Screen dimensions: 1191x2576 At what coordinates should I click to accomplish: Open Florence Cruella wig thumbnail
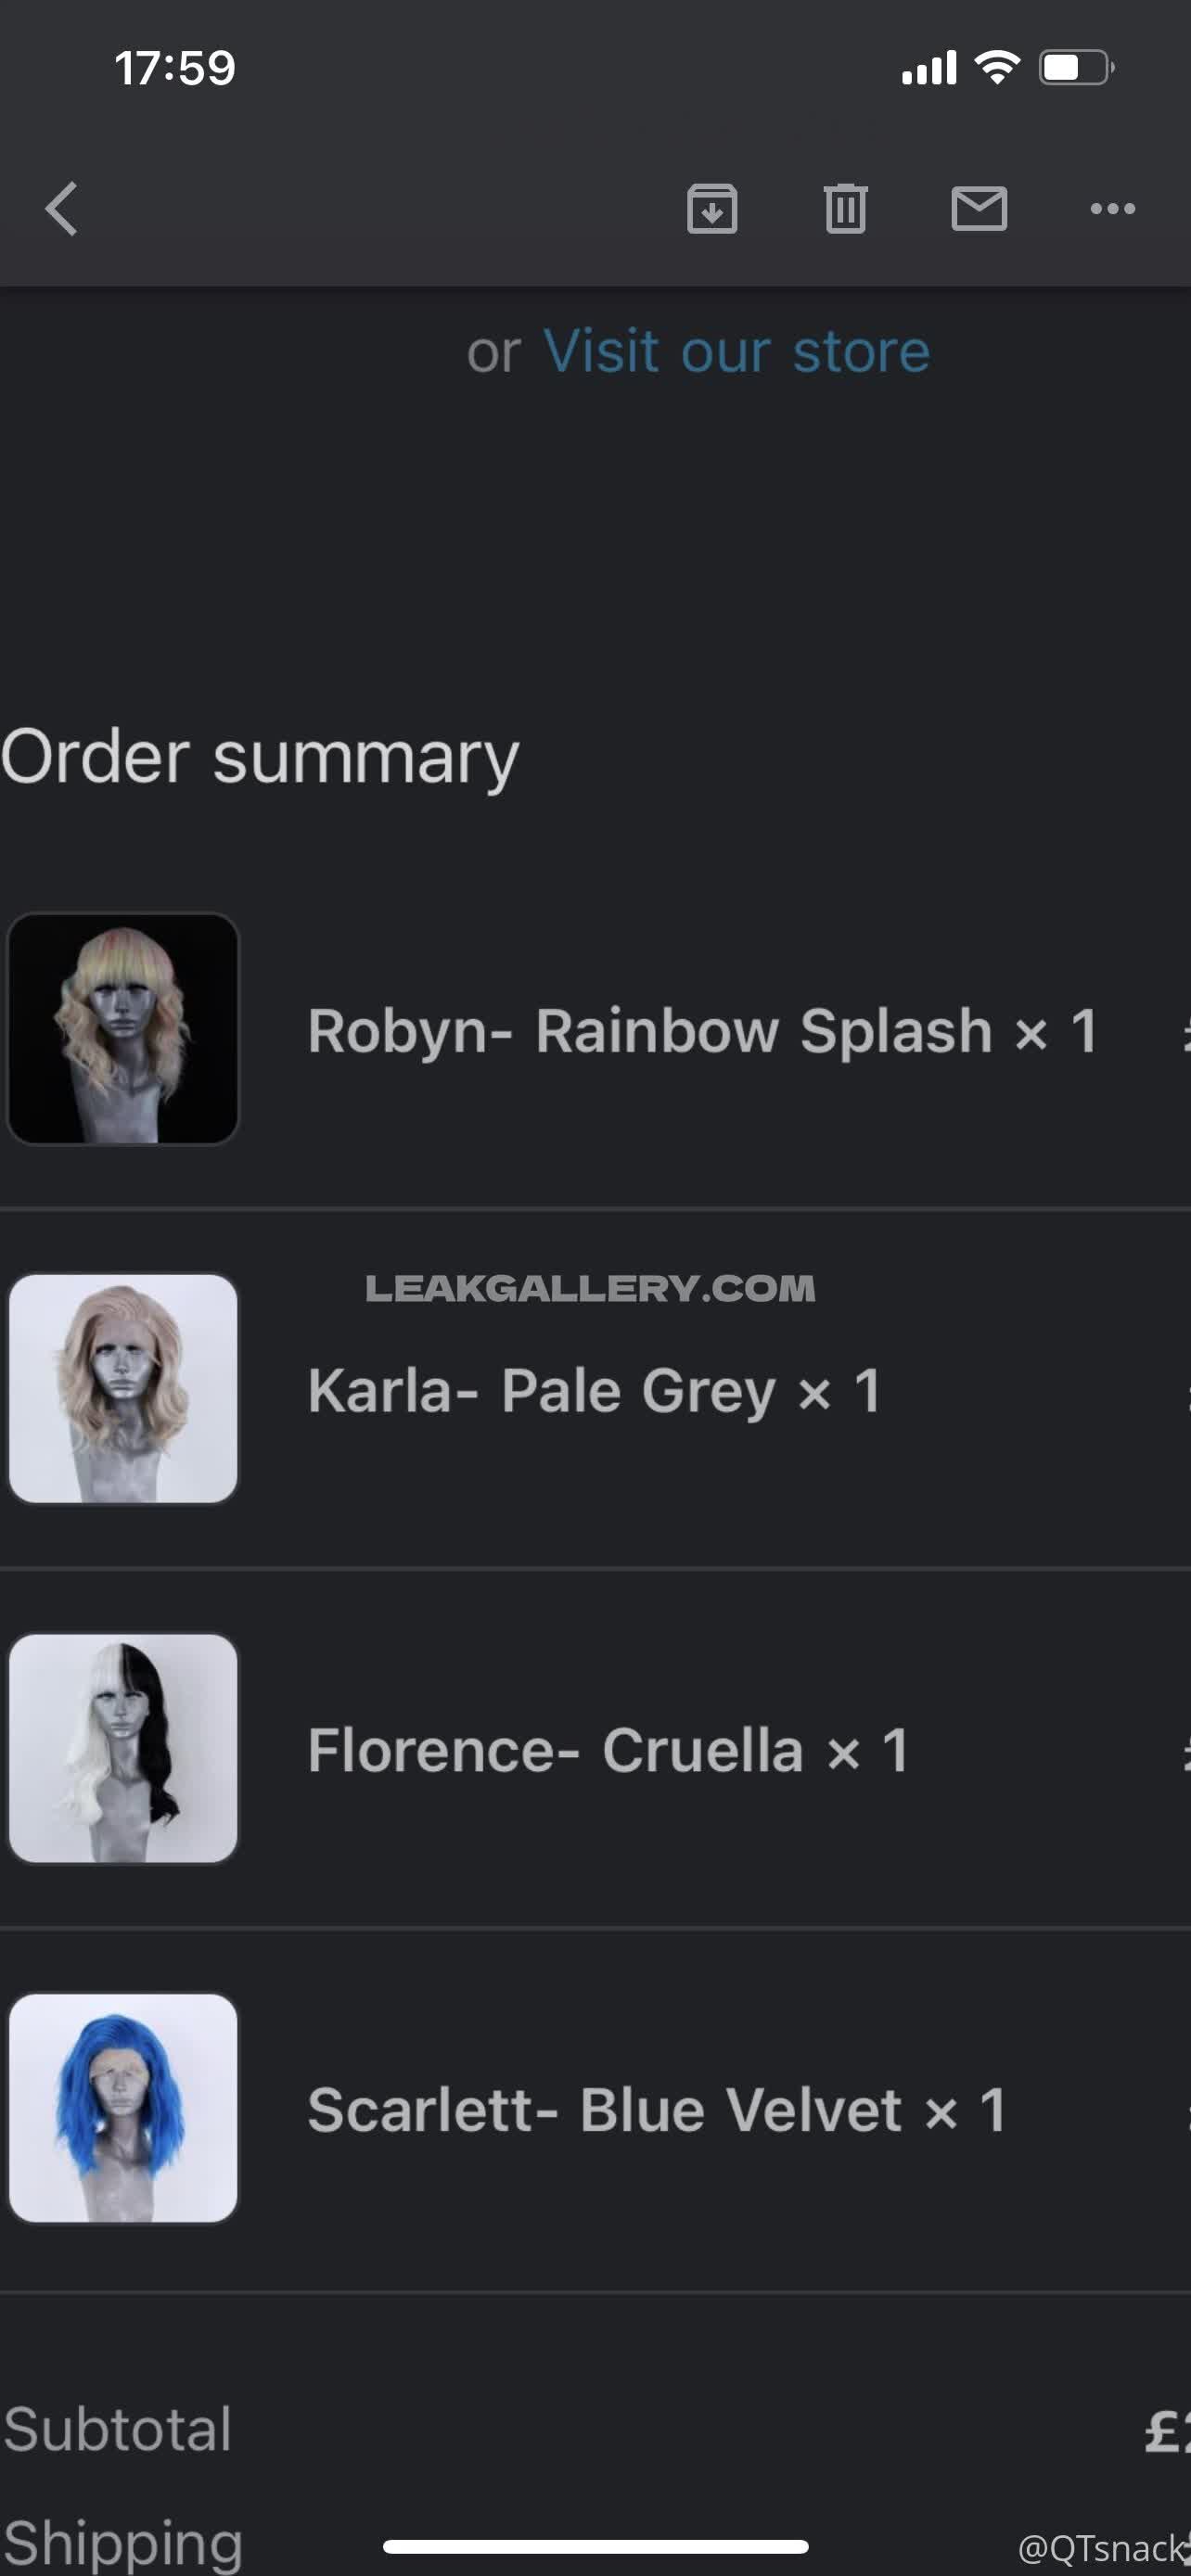coord(123,1748)
